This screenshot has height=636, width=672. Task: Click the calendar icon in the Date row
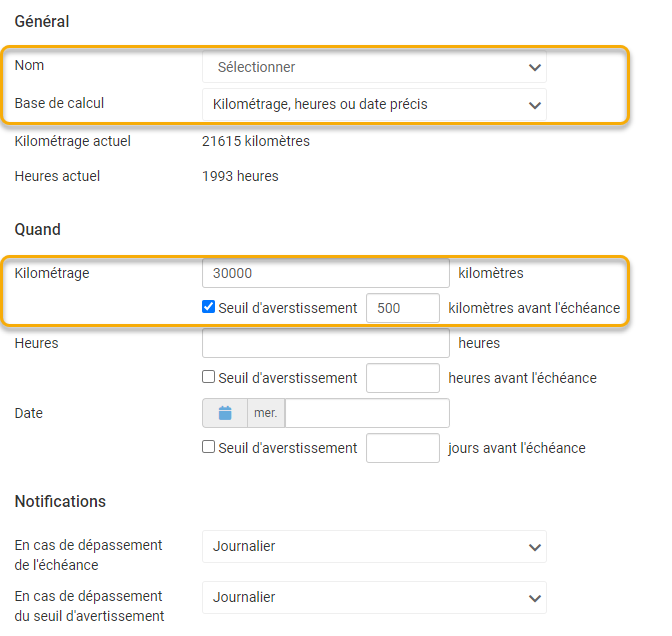(225, 413)
